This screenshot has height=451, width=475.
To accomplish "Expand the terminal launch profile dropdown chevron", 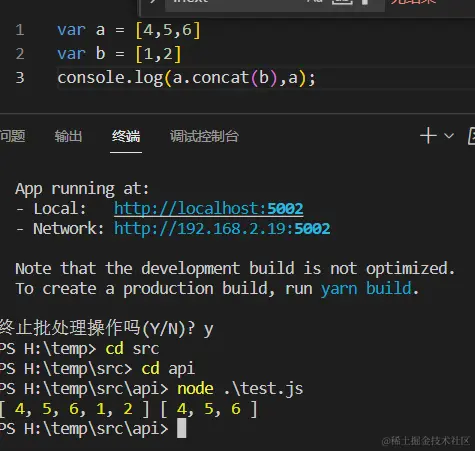I will (449, 136).
